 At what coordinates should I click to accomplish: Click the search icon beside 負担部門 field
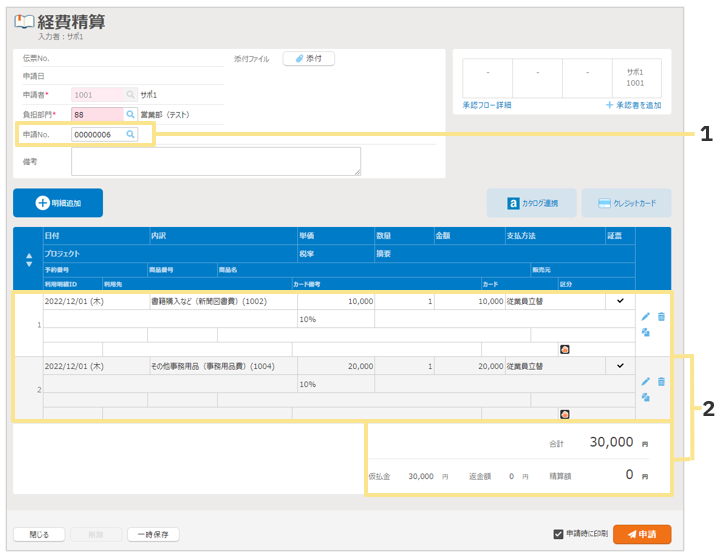pyautogui.click(x=130, y=115)
